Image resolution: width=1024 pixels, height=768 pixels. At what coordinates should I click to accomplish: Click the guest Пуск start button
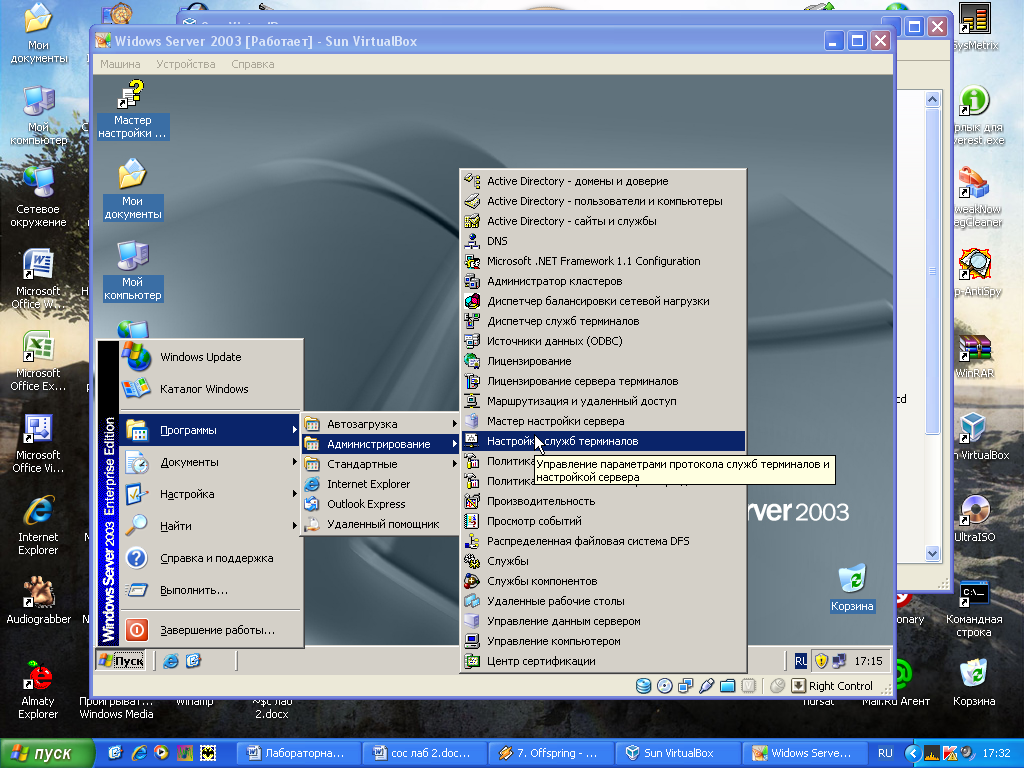(121, 661)
